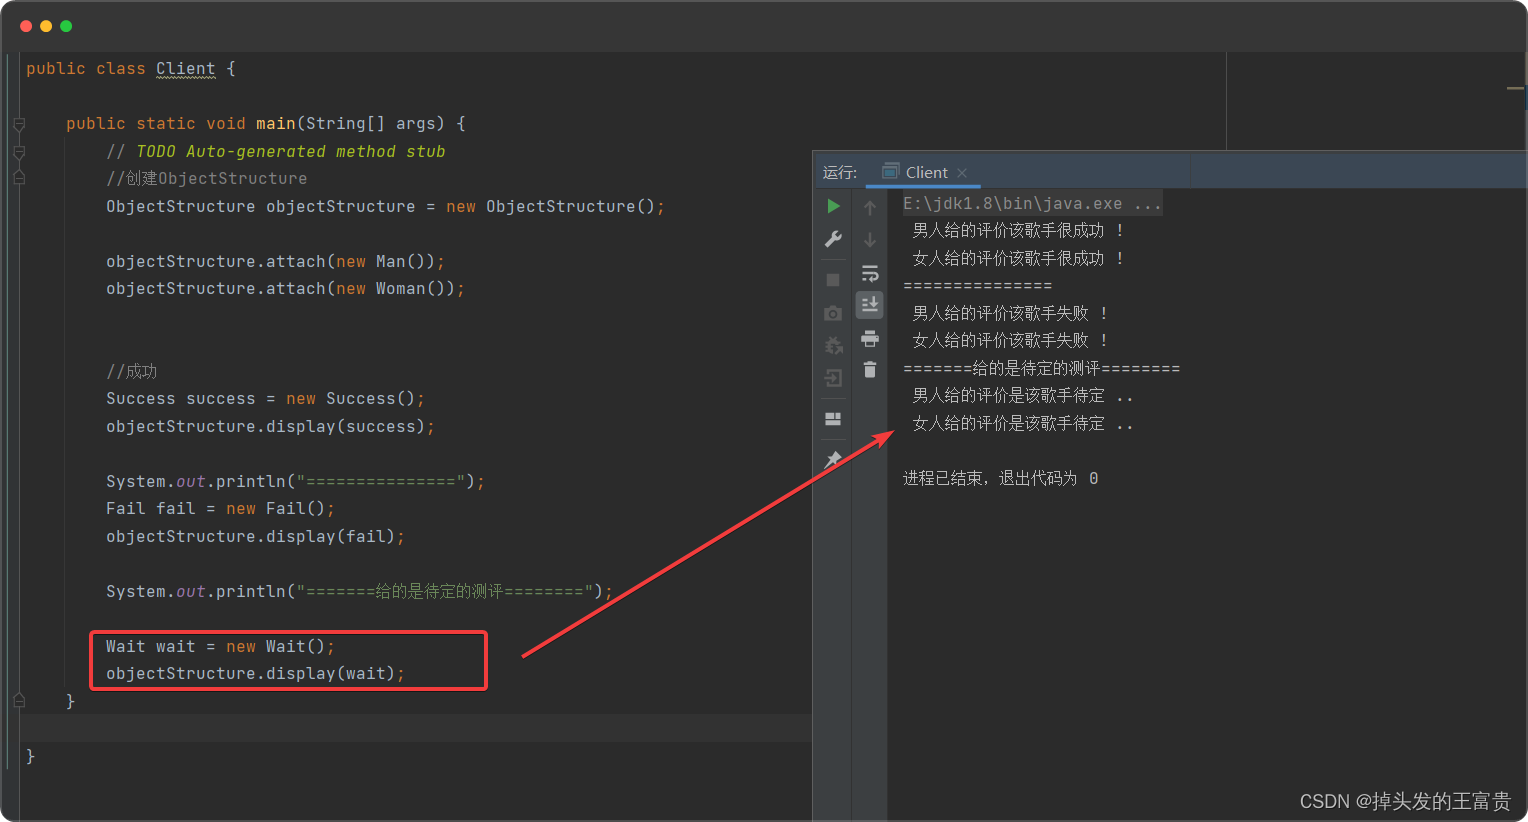Pin the run tab with pin icon
Screen dimensions: 1528x822
point(833,460)
